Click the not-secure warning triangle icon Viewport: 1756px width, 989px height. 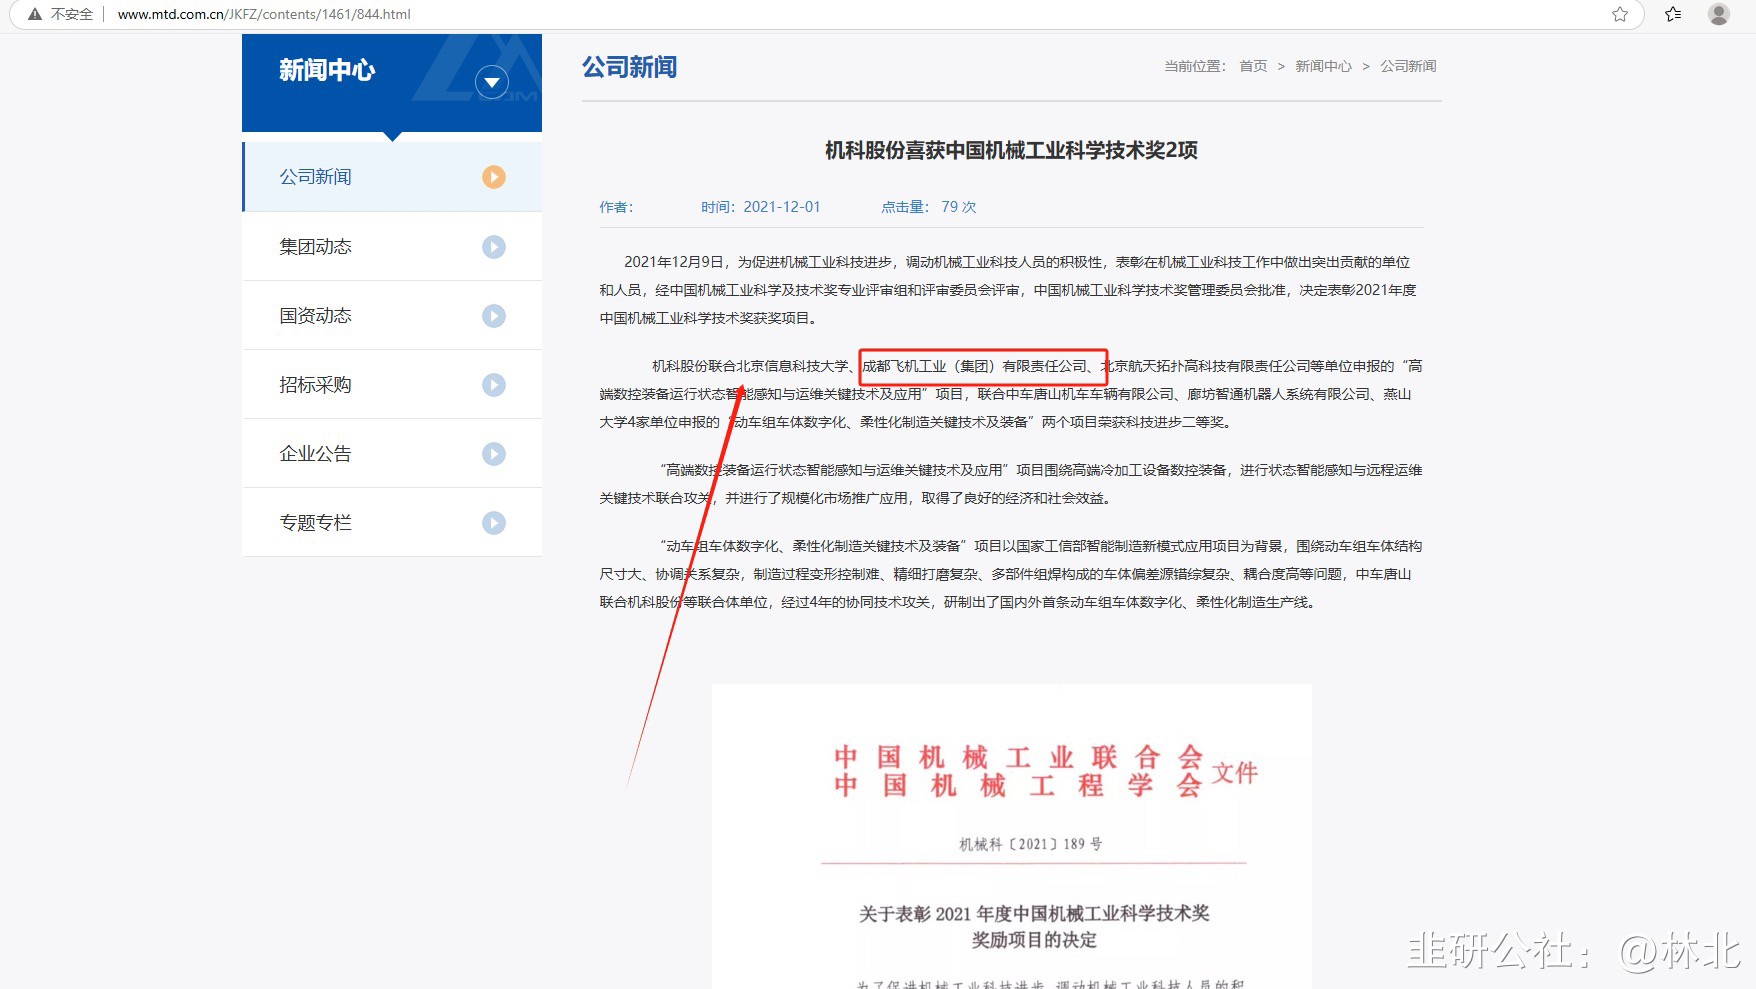point(35,14)
